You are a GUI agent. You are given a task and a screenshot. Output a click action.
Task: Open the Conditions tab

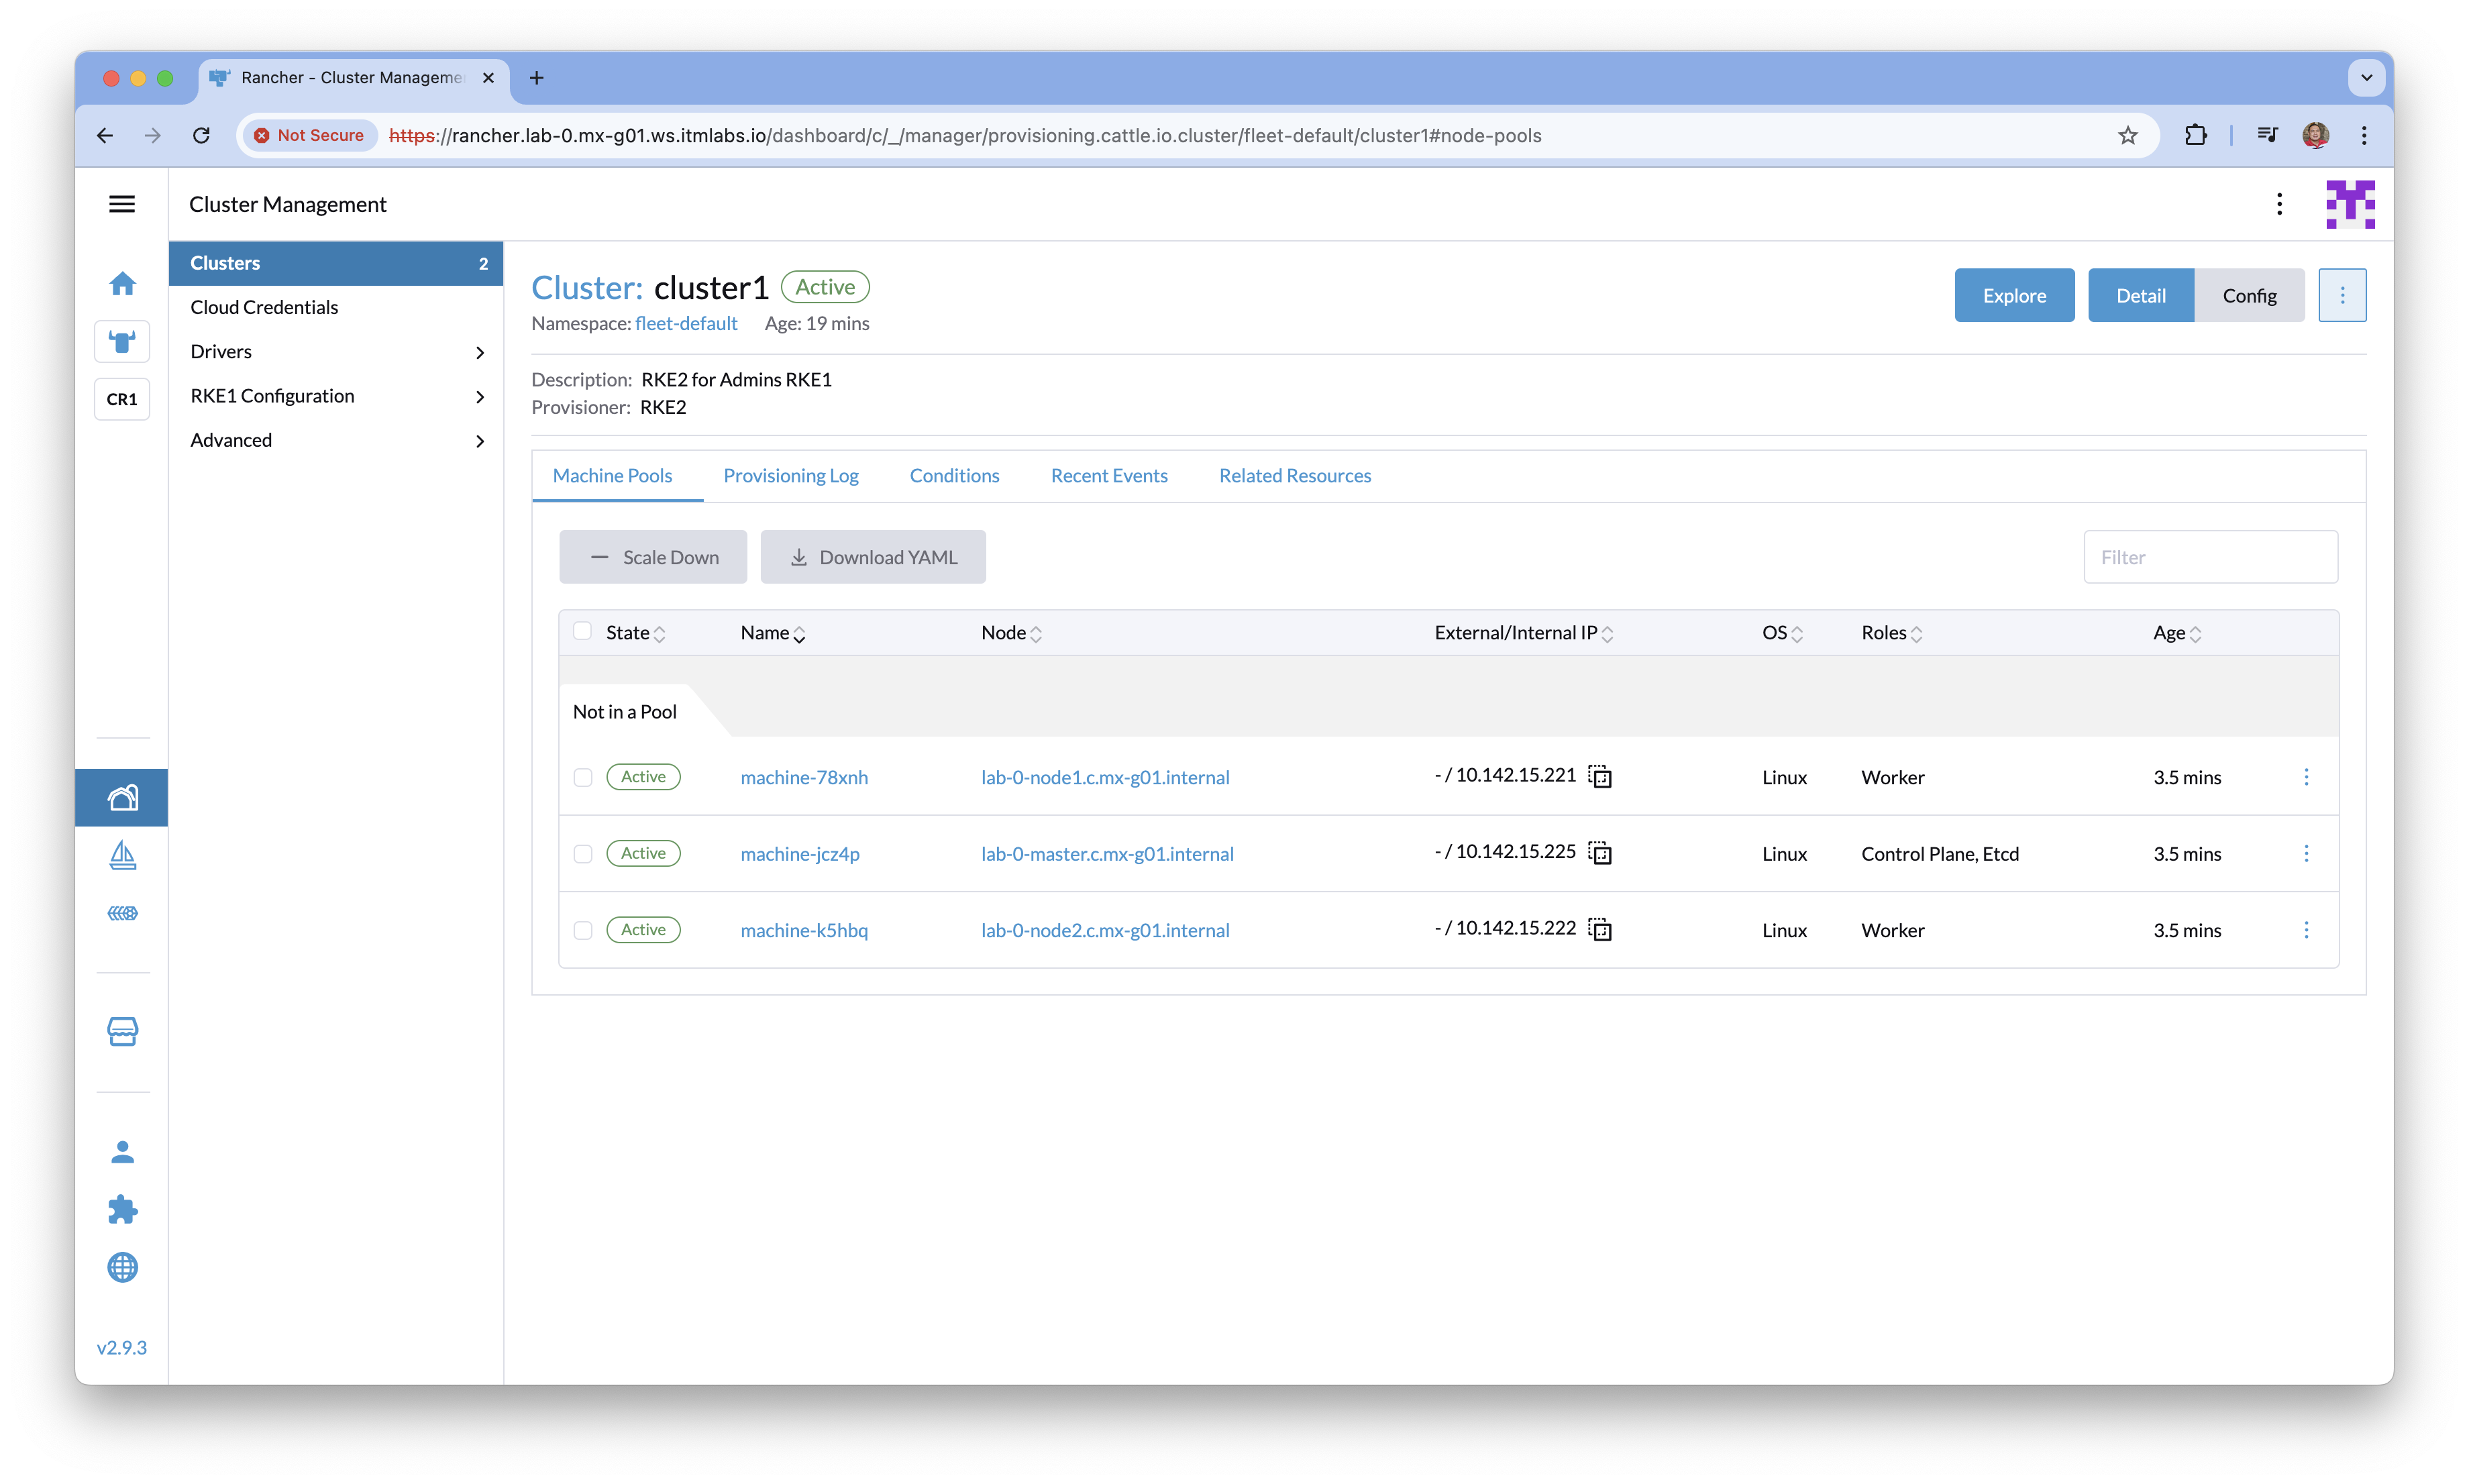(954, 476)
